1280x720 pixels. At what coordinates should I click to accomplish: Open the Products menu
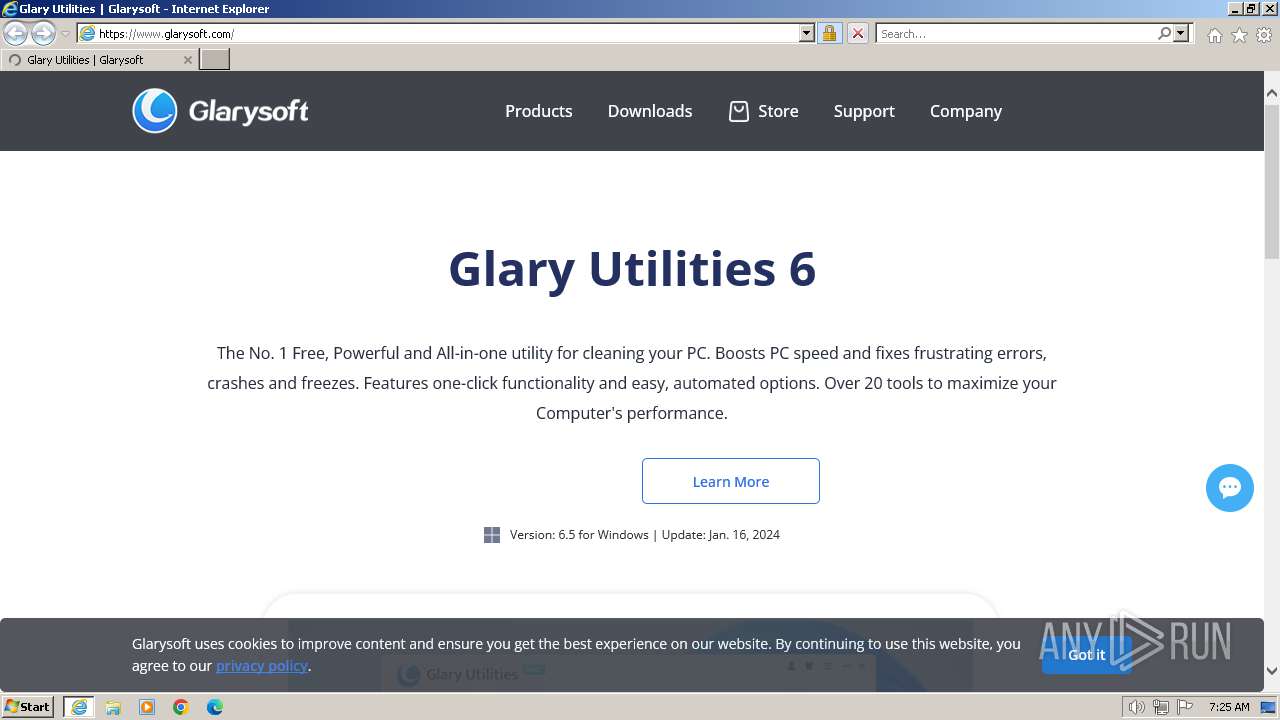[539, 111]
